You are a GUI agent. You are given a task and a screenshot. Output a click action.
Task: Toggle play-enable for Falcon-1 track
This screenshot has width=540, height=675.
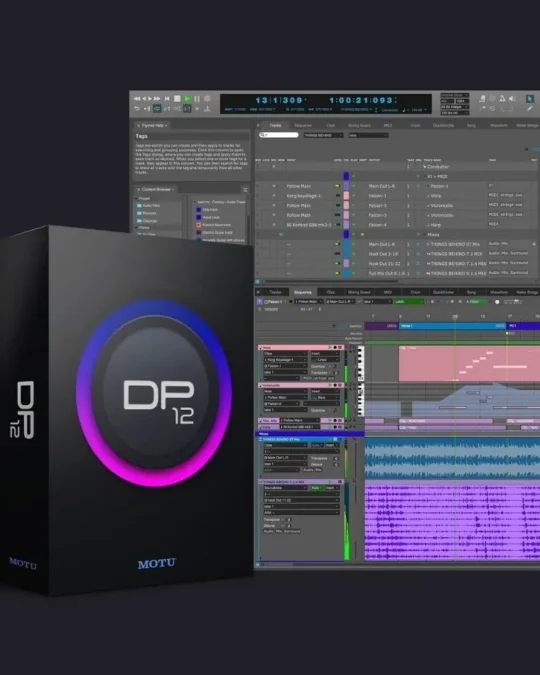(x=354, y=186)
